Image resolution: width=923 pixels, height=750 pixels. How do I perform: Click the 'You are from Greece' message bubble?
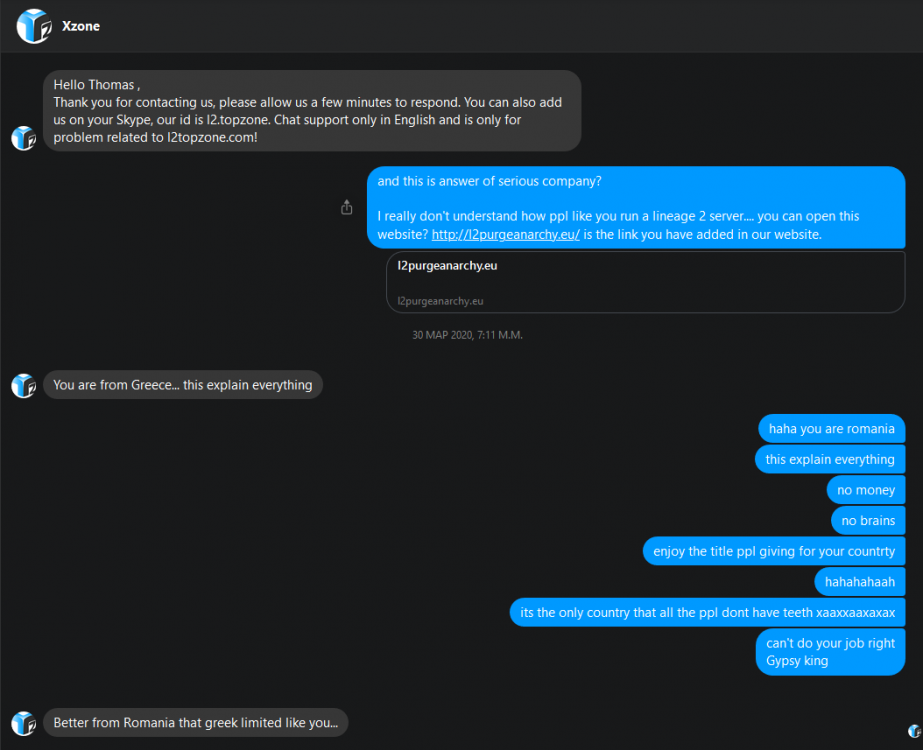(x=183, y=385)
